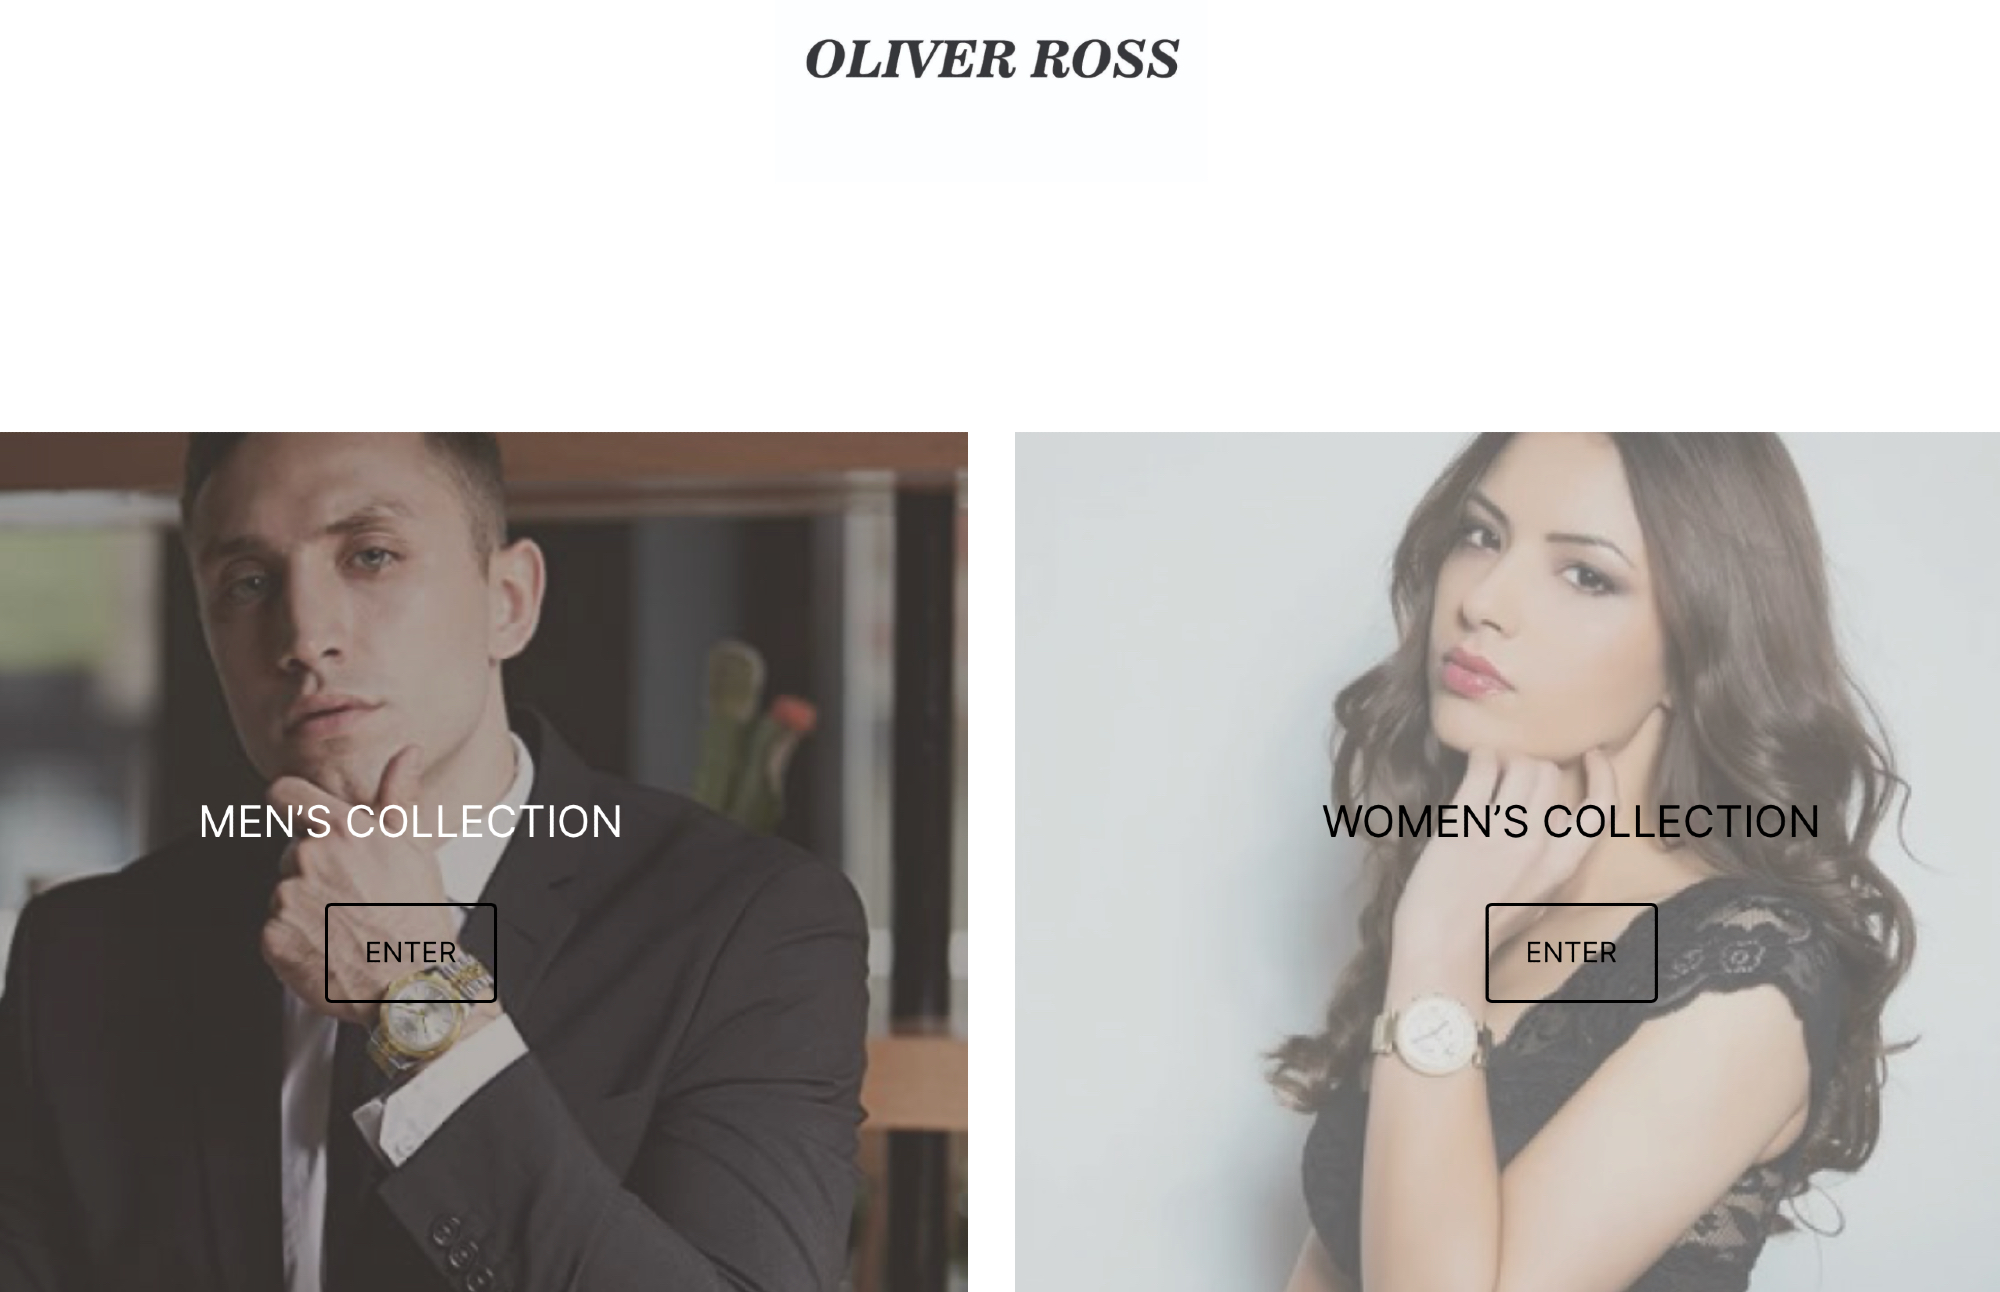
Task: Click the suit sleeve buttons on man's jacket
Action: (x=462, y=1250)
